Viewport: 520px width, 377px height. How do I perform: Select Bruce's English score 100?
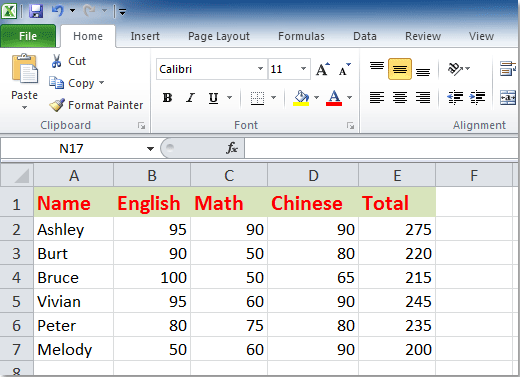coord(152,277)
